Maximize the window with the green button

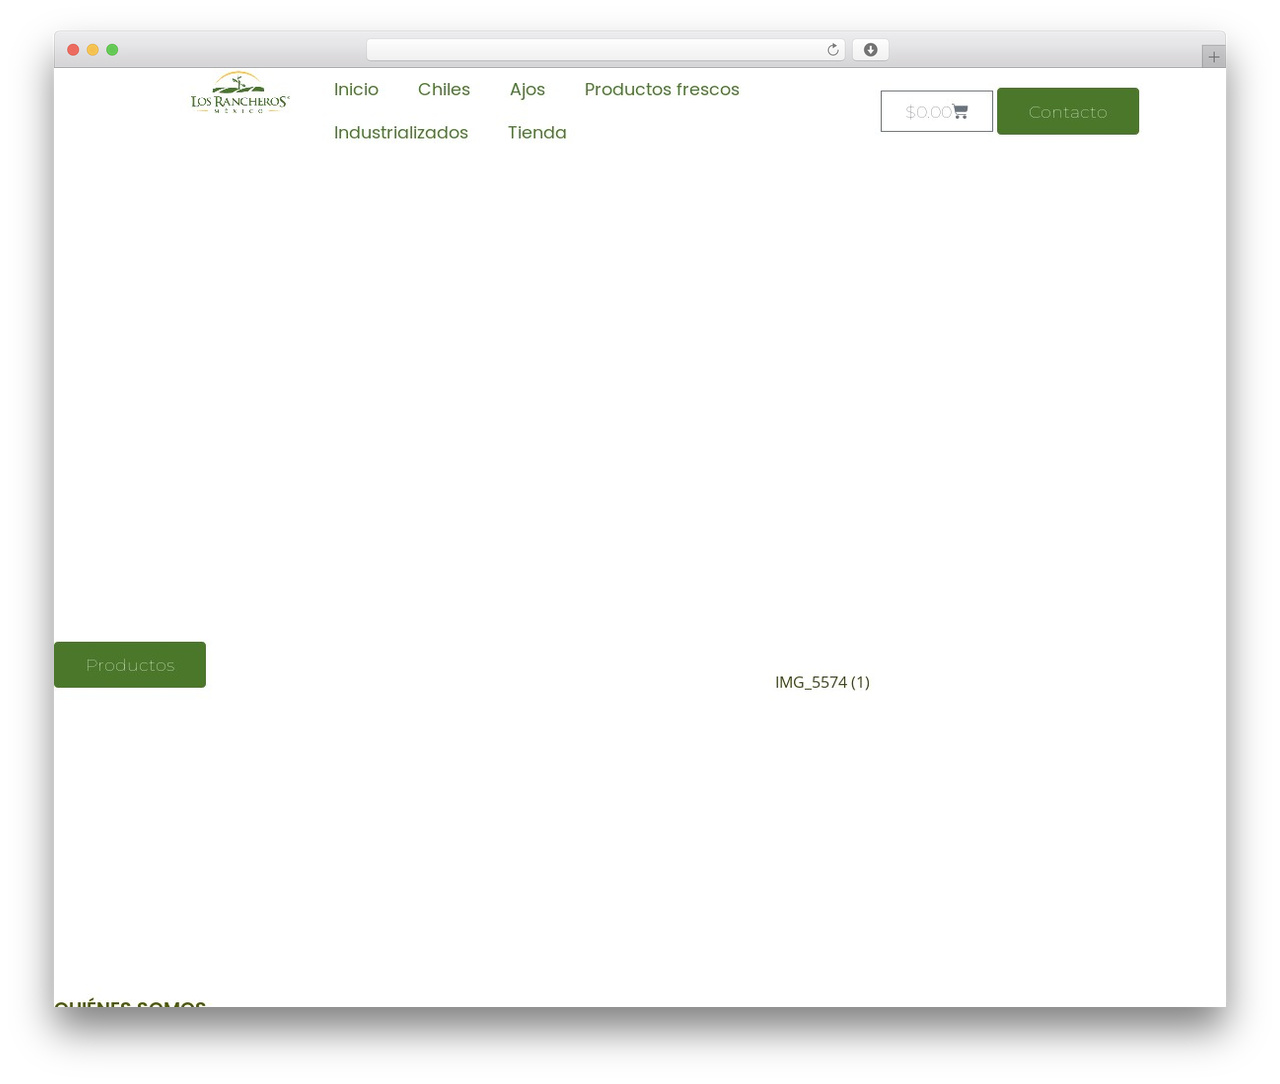pyautogui.click(x=112, y=50)
